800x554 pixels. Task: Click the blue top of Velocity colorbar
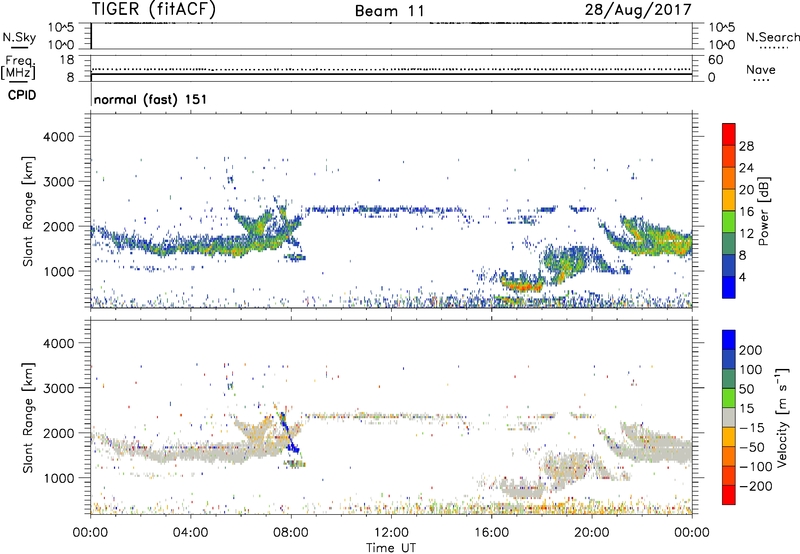(x=729, y=340)
